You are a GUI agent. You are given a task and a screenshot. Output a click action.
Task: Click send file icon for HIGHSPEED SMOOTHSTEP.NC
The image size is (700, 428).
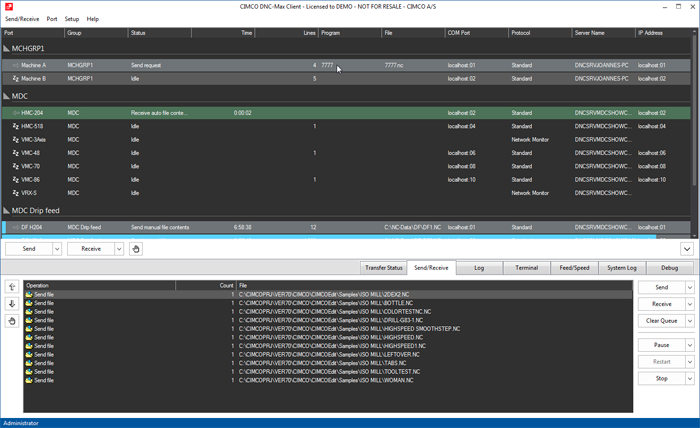29,329
